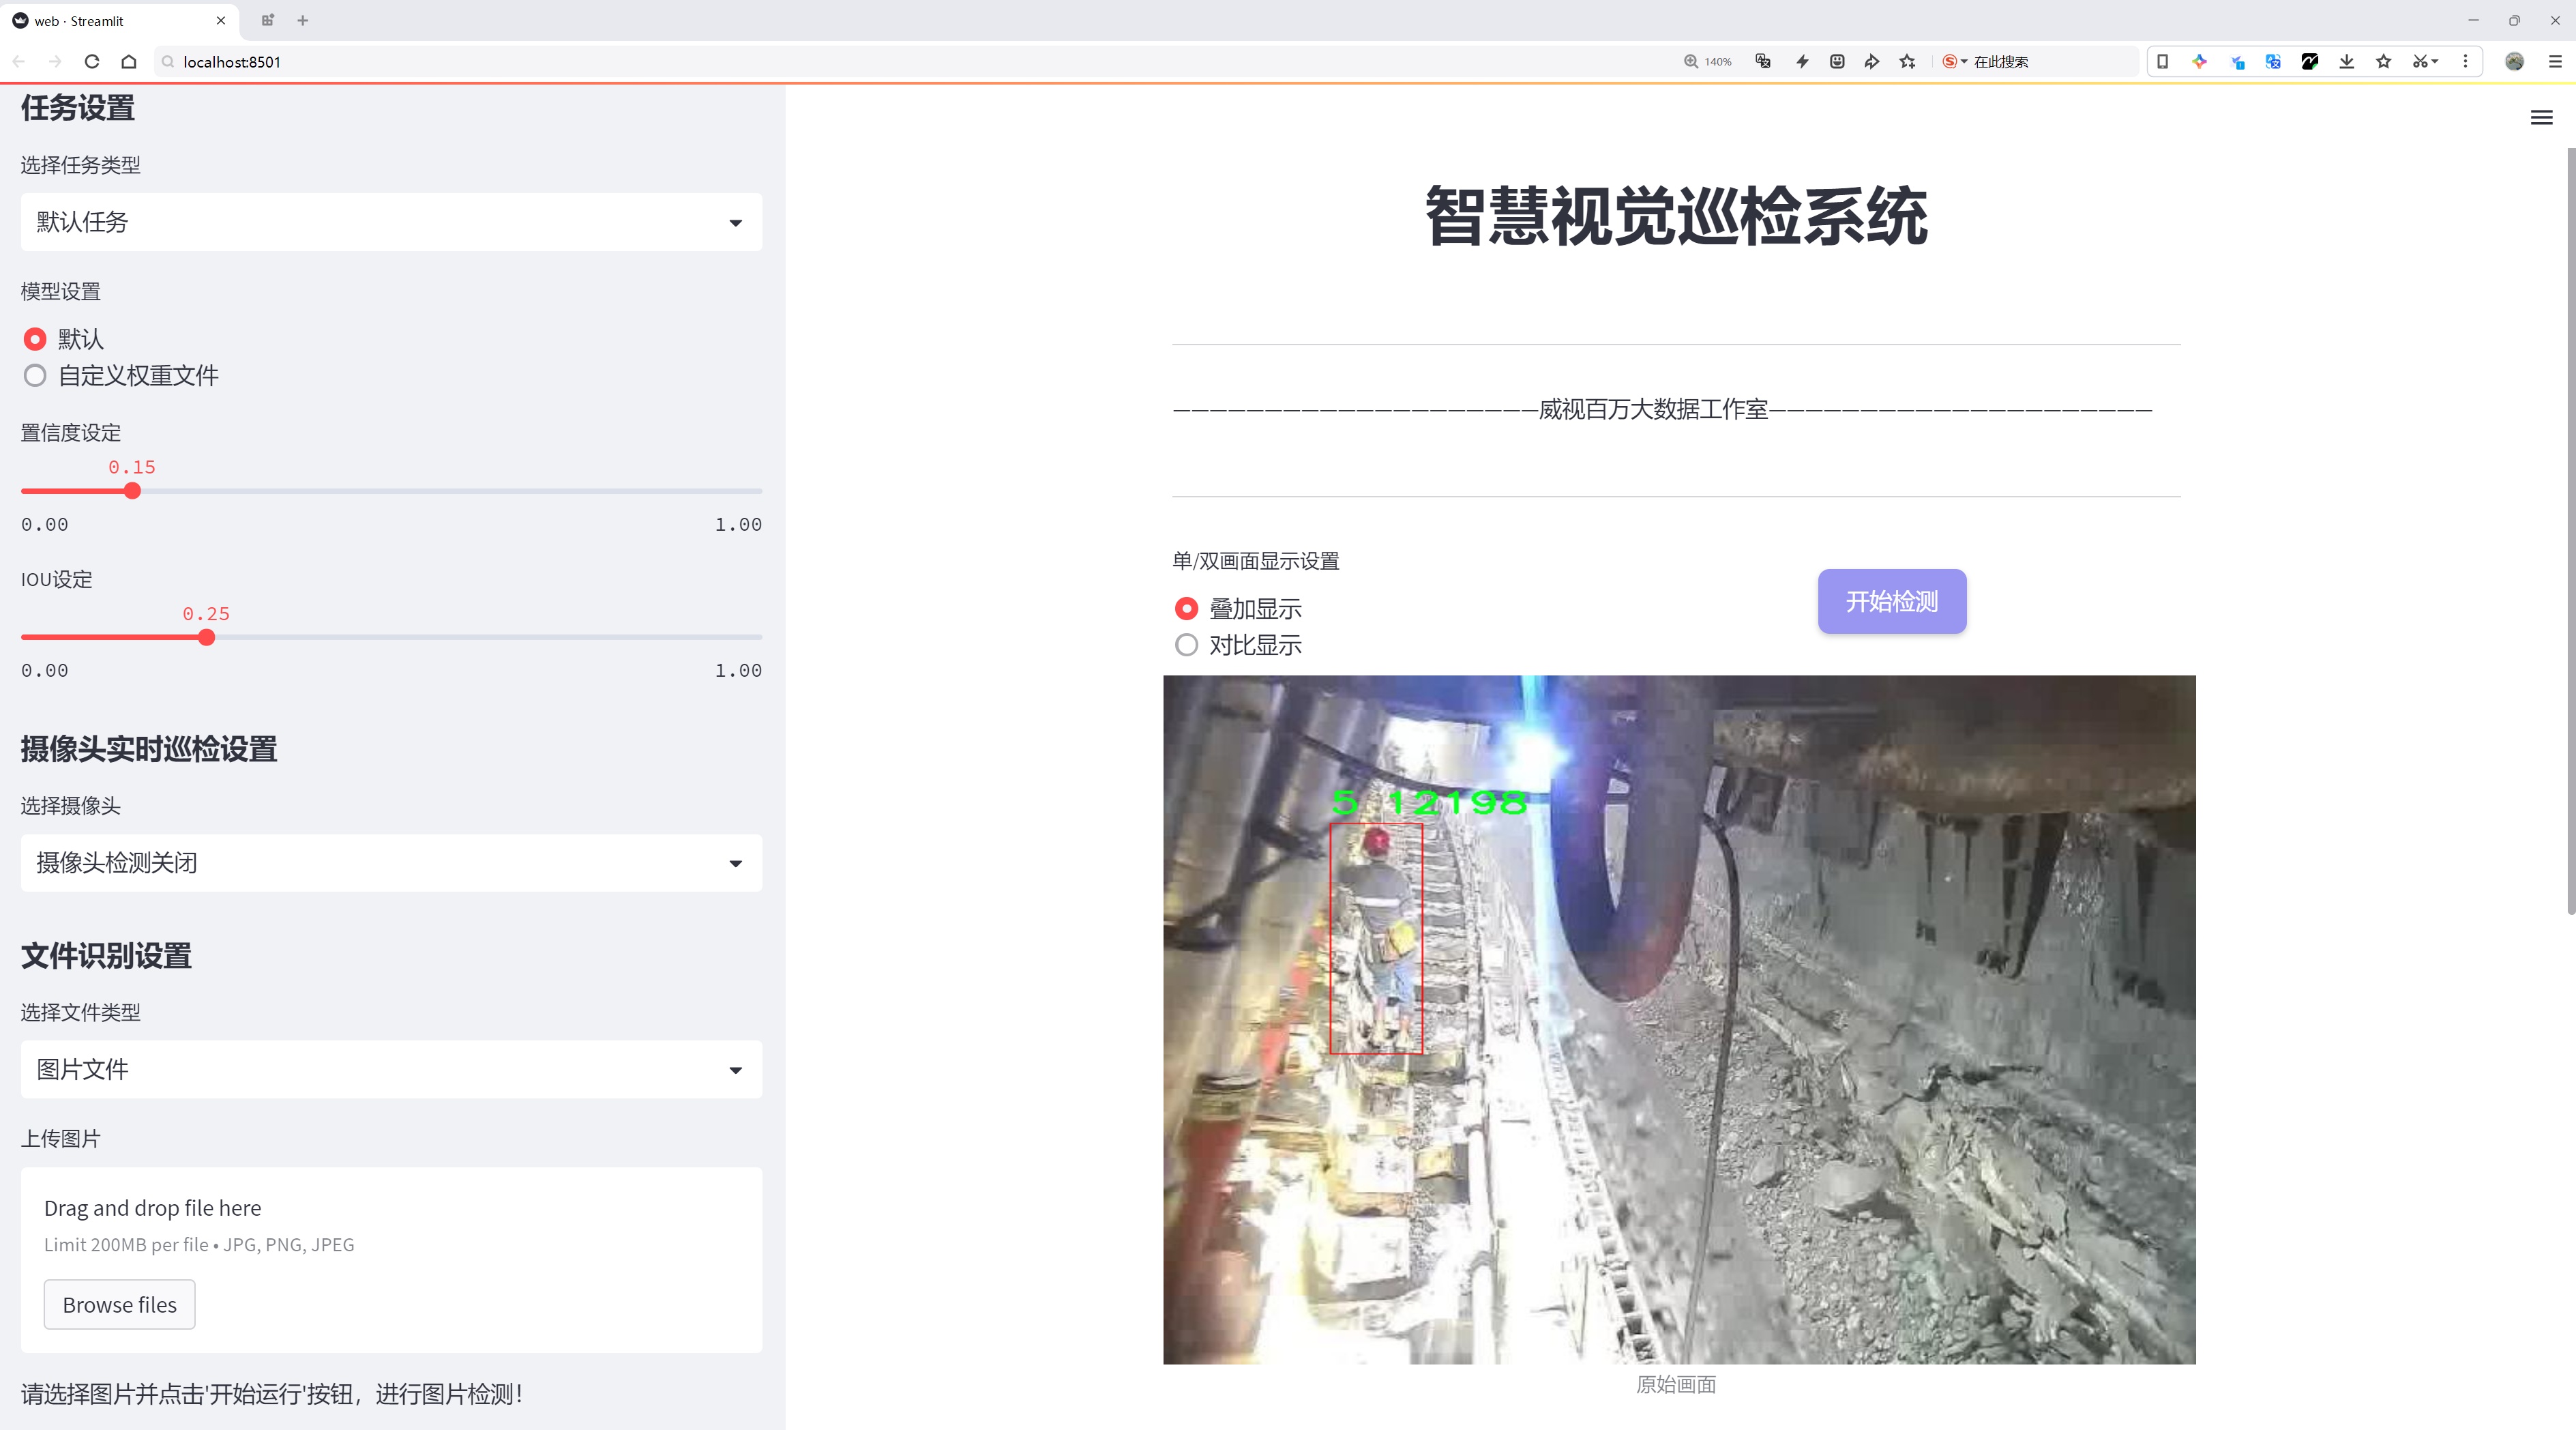The image size is (2576, 1430).
Task: Click the main page vertical scrollbar
Action: point(2570,530)
